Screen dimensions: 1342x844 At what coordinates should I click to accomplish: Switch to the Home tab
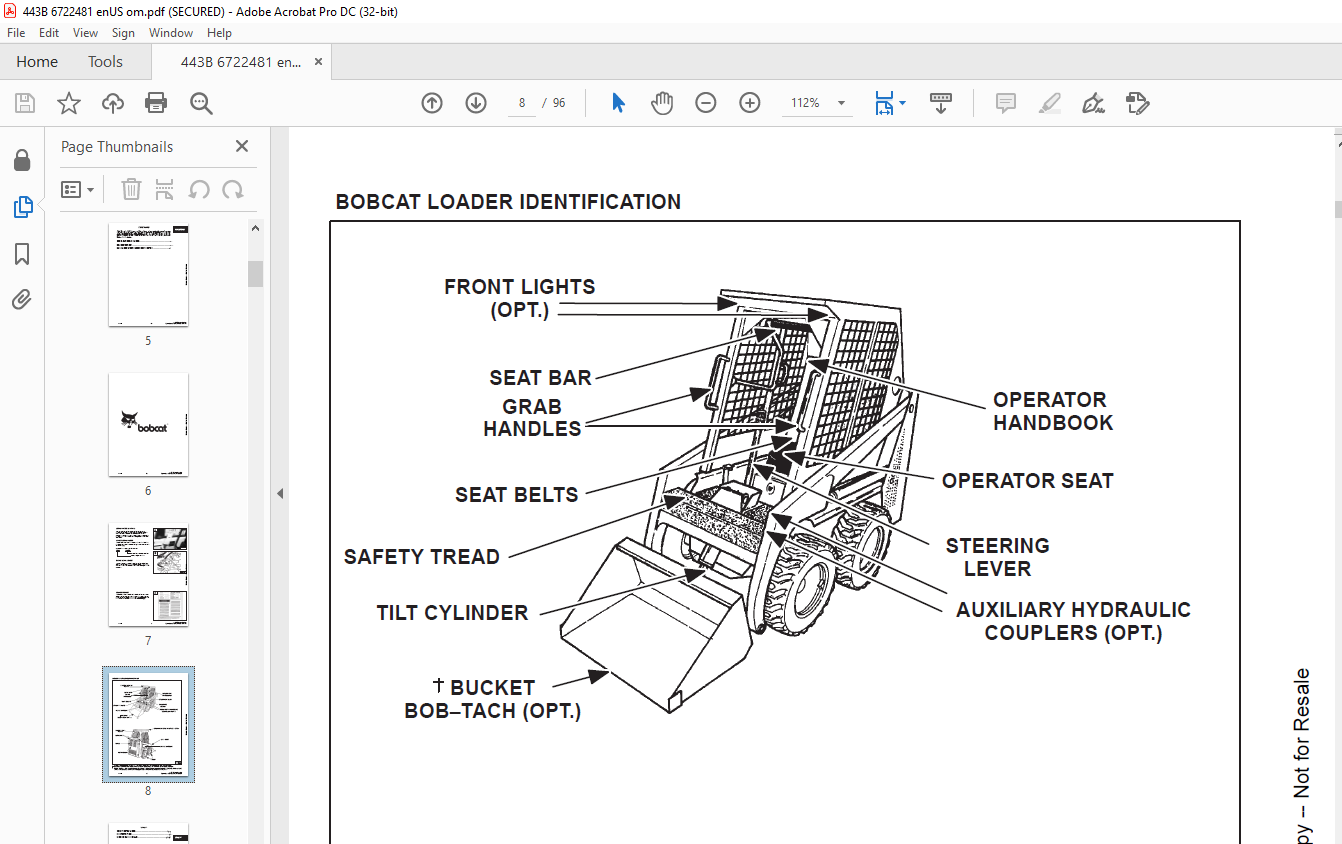pyautogui.click(x=37, y=62)
